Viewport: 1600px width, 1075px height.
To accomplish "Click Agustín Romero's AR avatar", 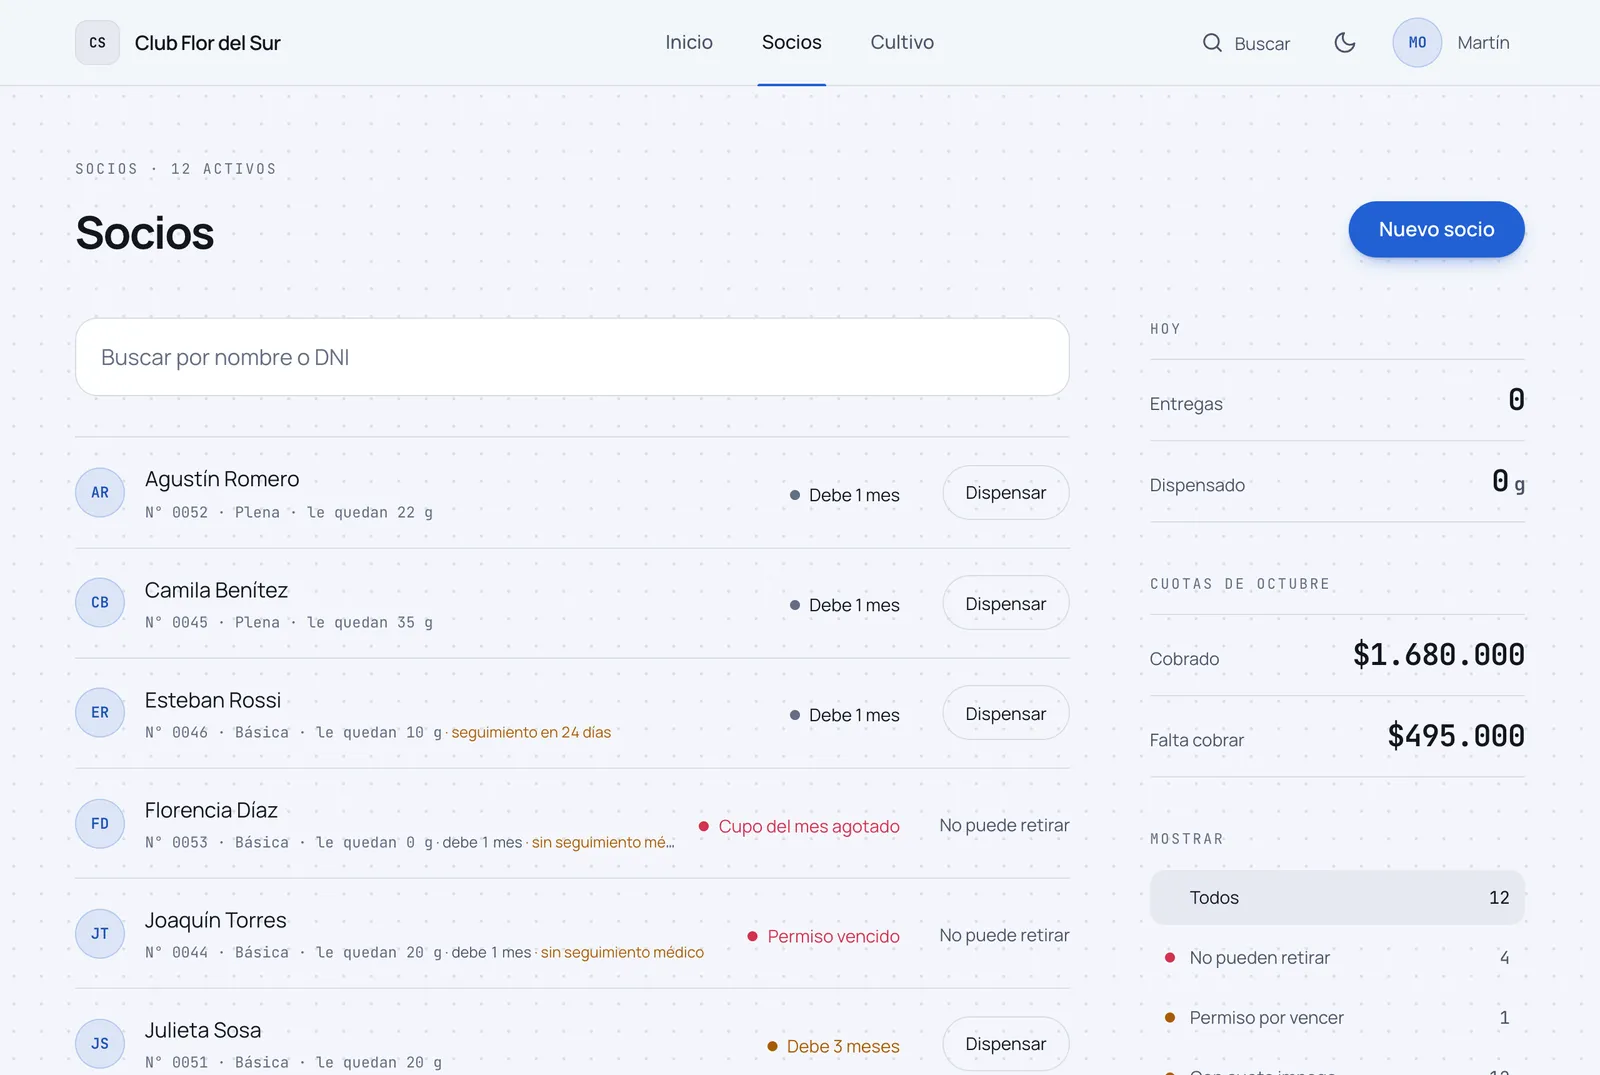I will (100, 493).
